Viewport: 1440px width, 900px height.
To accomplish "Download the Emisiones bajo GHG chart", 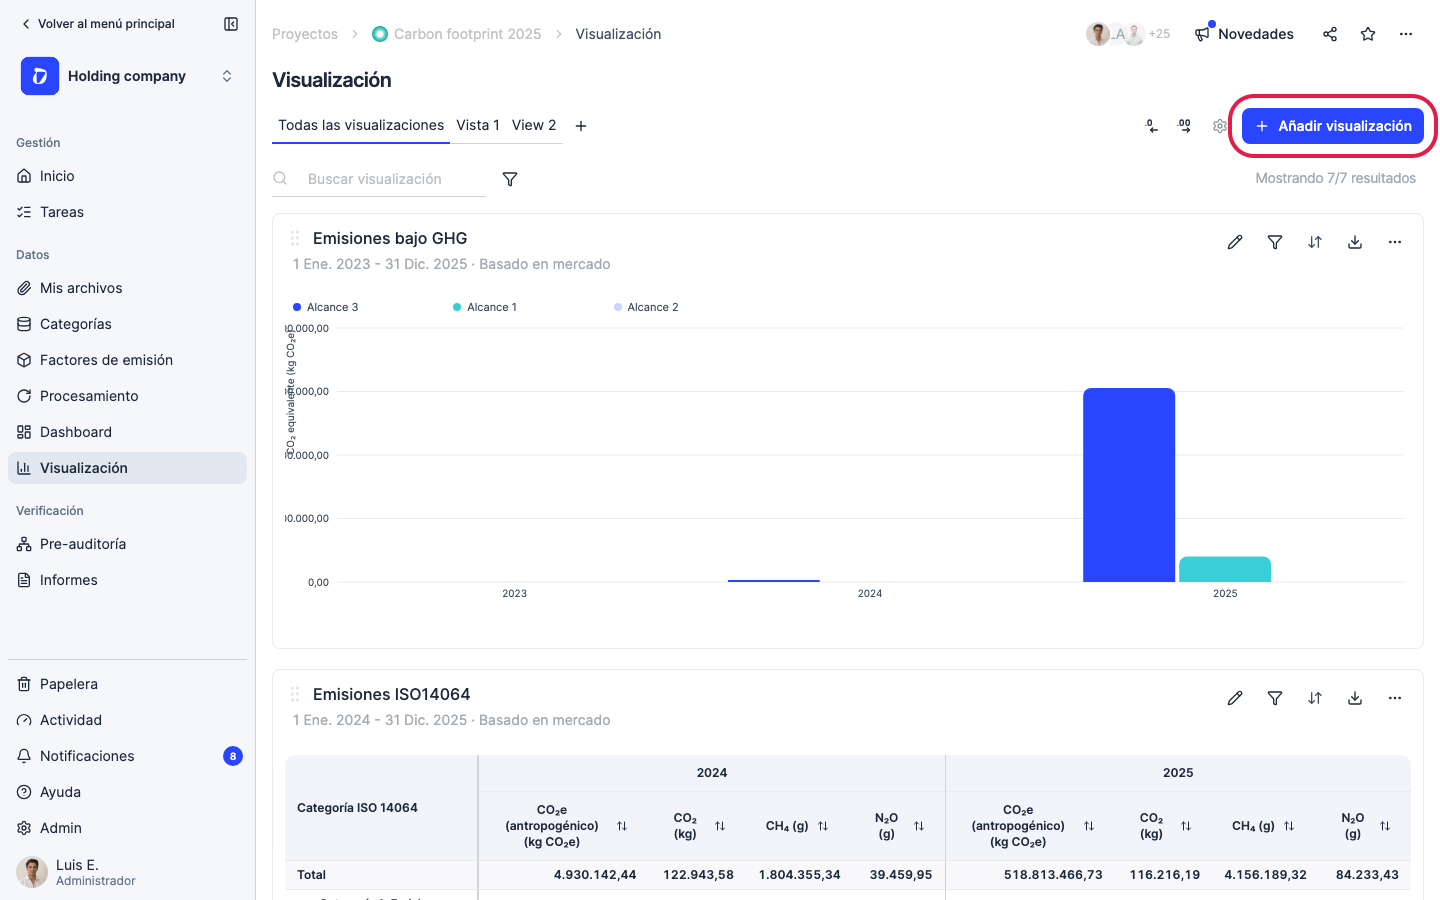I will 1355,242.
